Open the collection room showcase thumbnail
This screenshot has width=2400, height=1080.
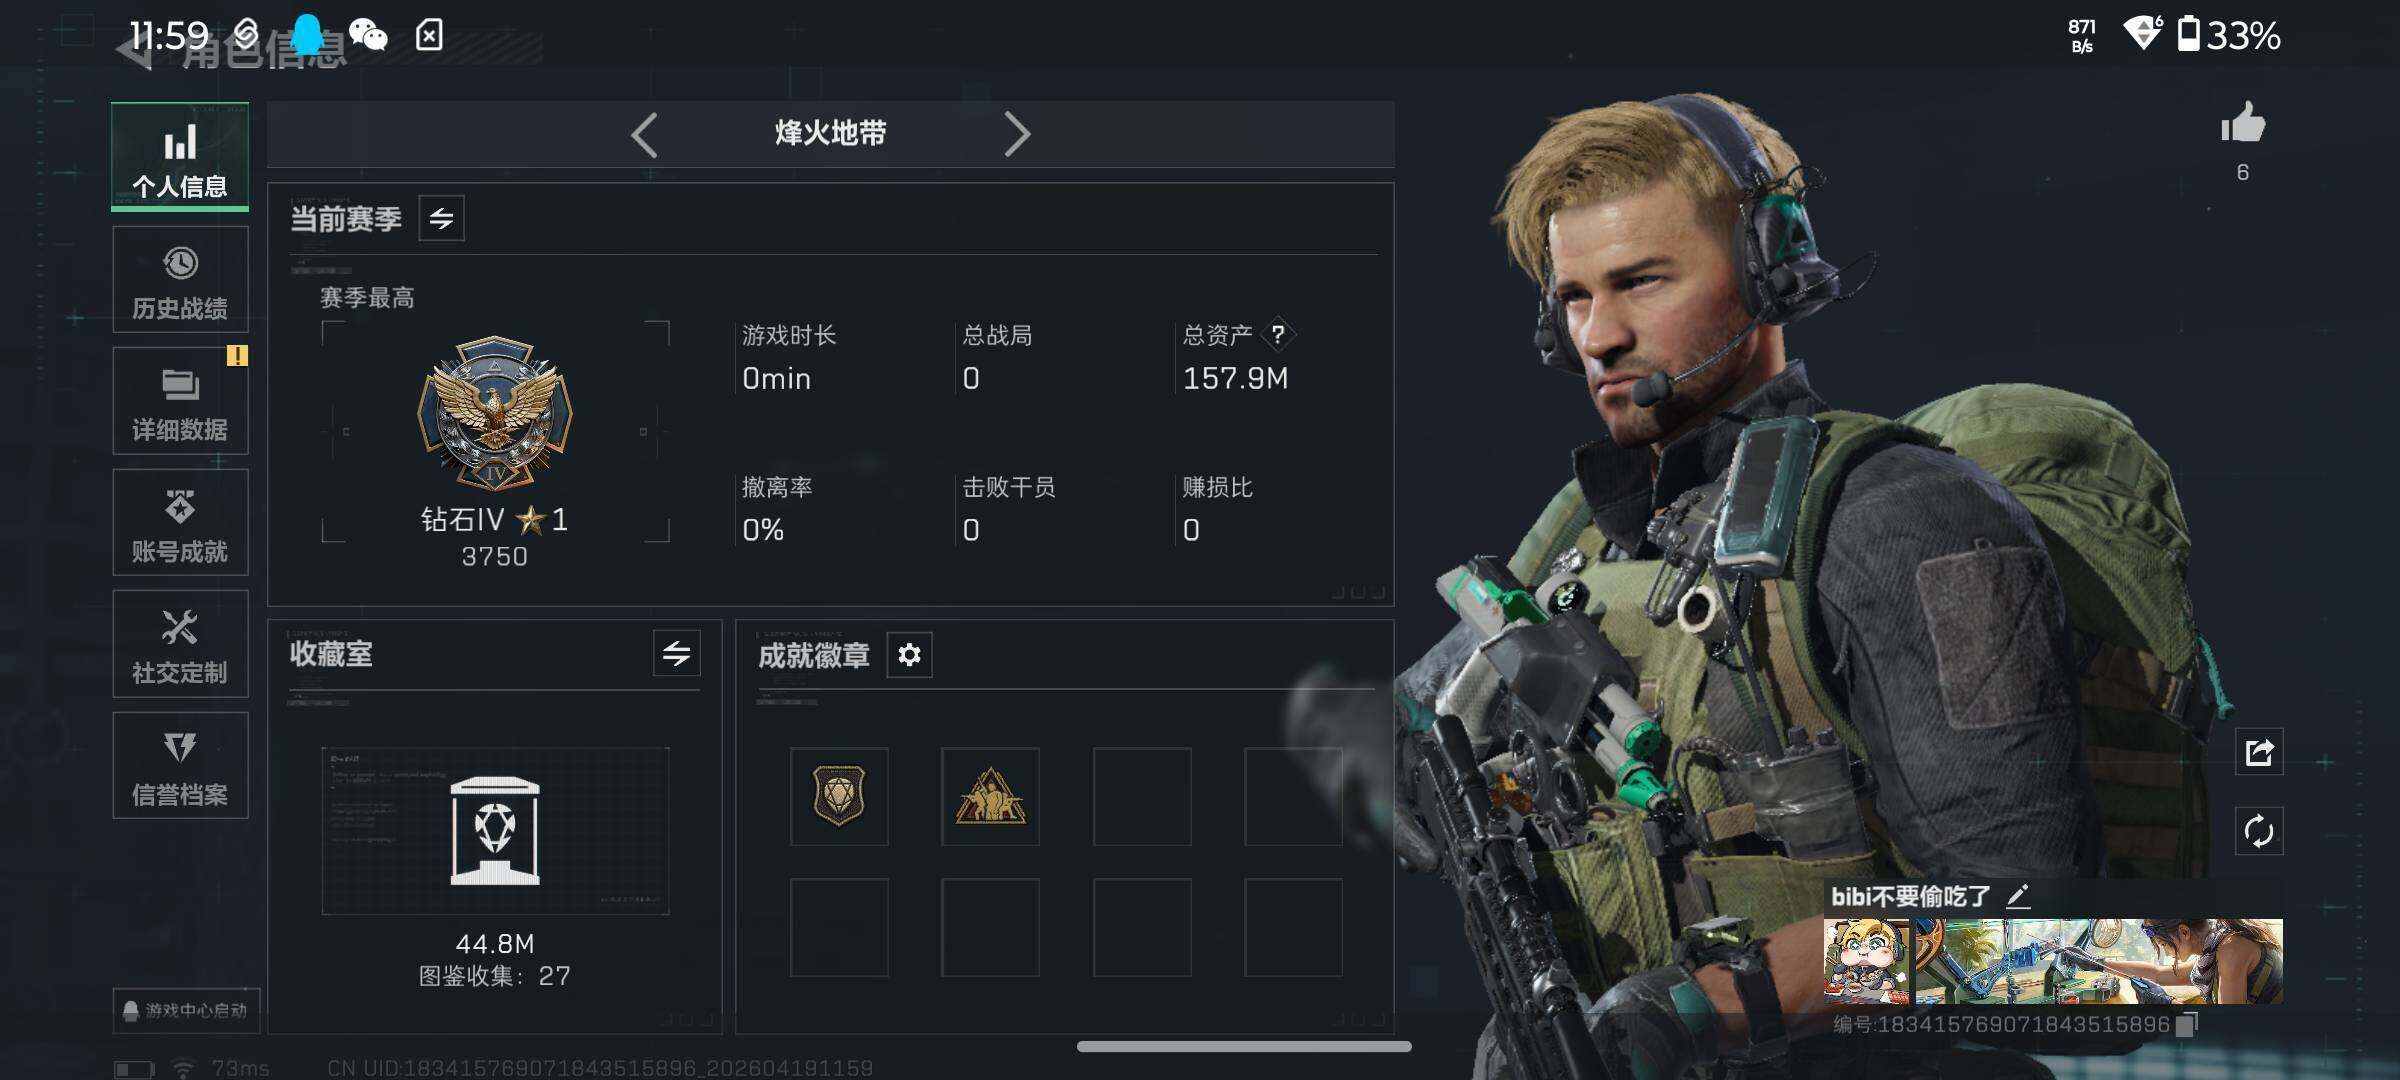pos(495,831)
